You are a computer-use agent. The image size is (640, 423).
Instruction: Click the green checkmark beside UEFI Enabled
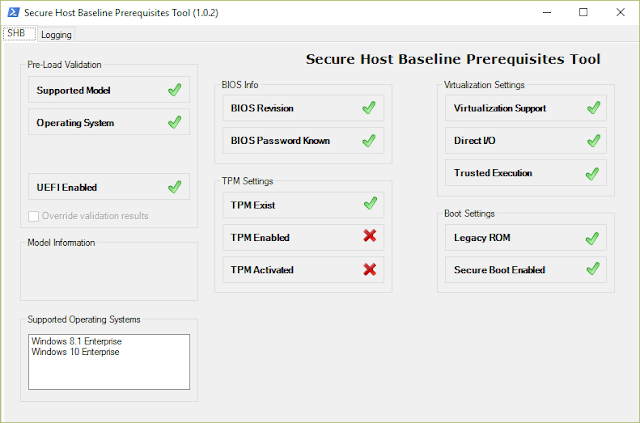[174, 186]
